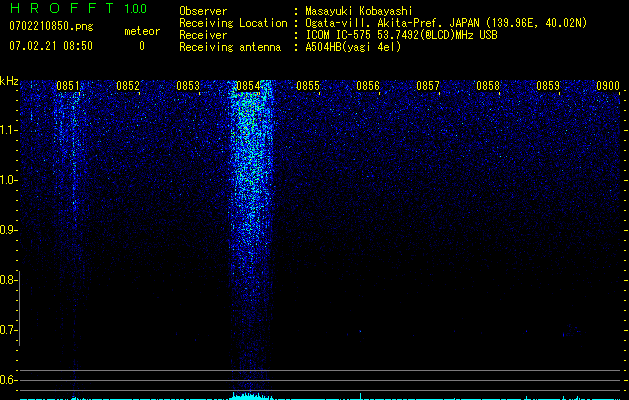The height and width of the screenshot is (400, 629).
Task: Click the 0854 time marker
Action: point(248,86)
